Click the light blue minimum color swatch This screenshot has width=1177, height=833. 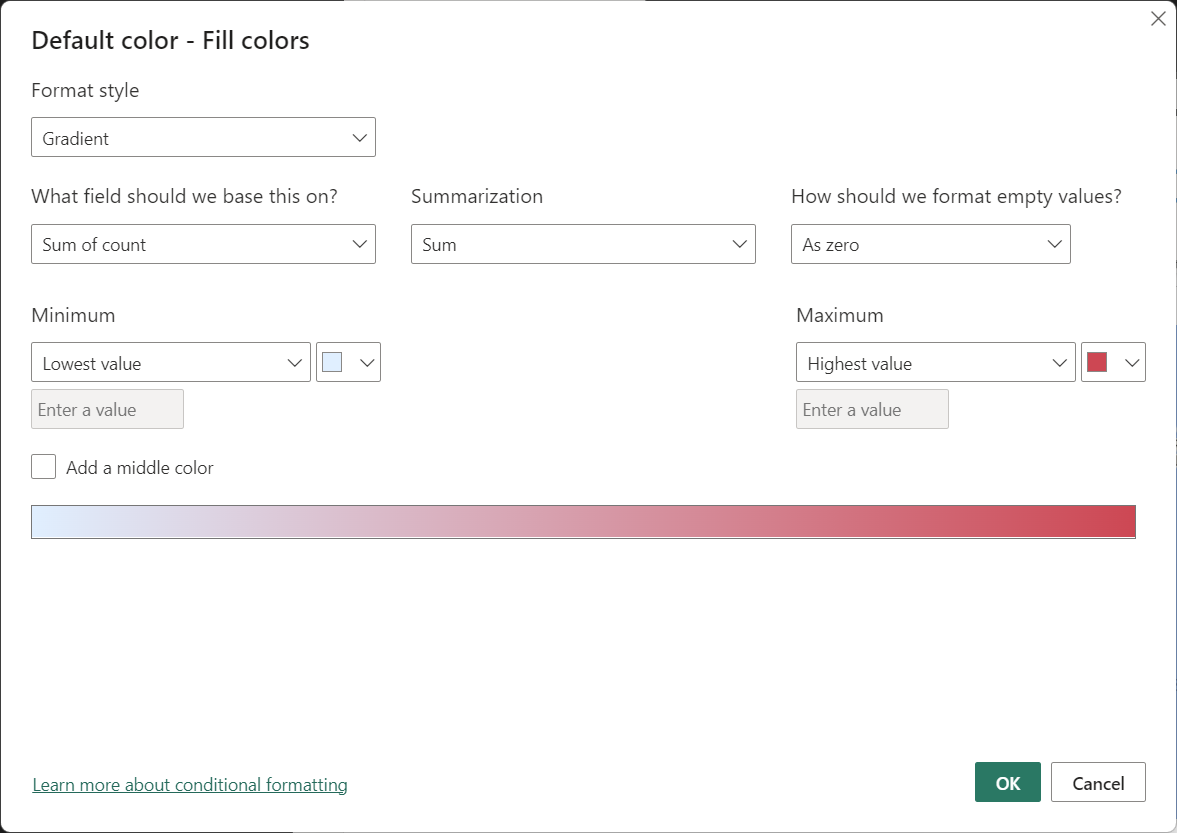click(332, 362)
